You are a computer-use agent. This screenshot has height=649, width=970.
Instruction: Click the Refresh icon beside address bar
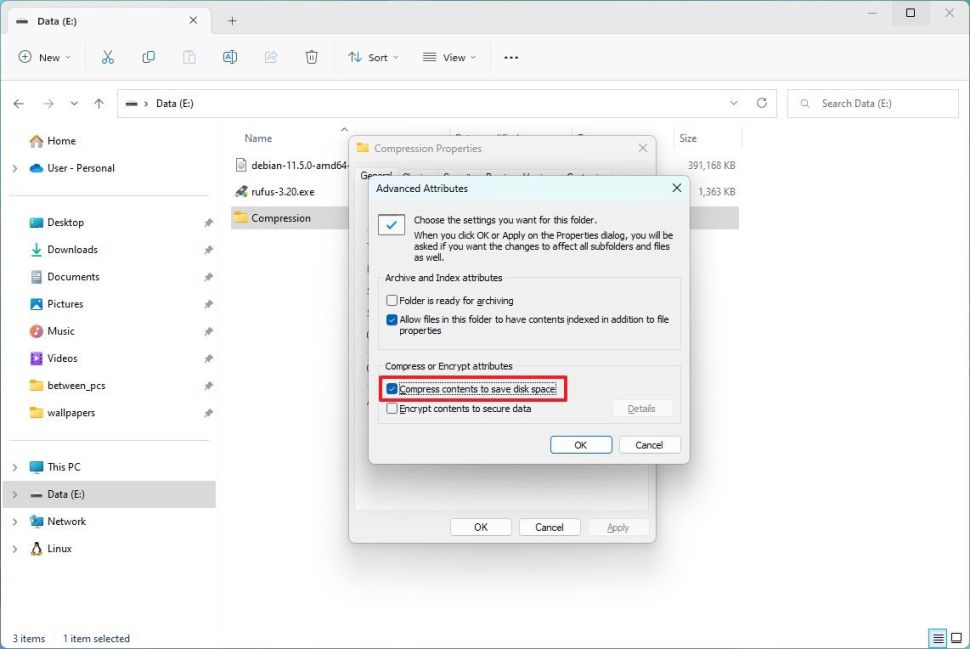tap(762, 103)
